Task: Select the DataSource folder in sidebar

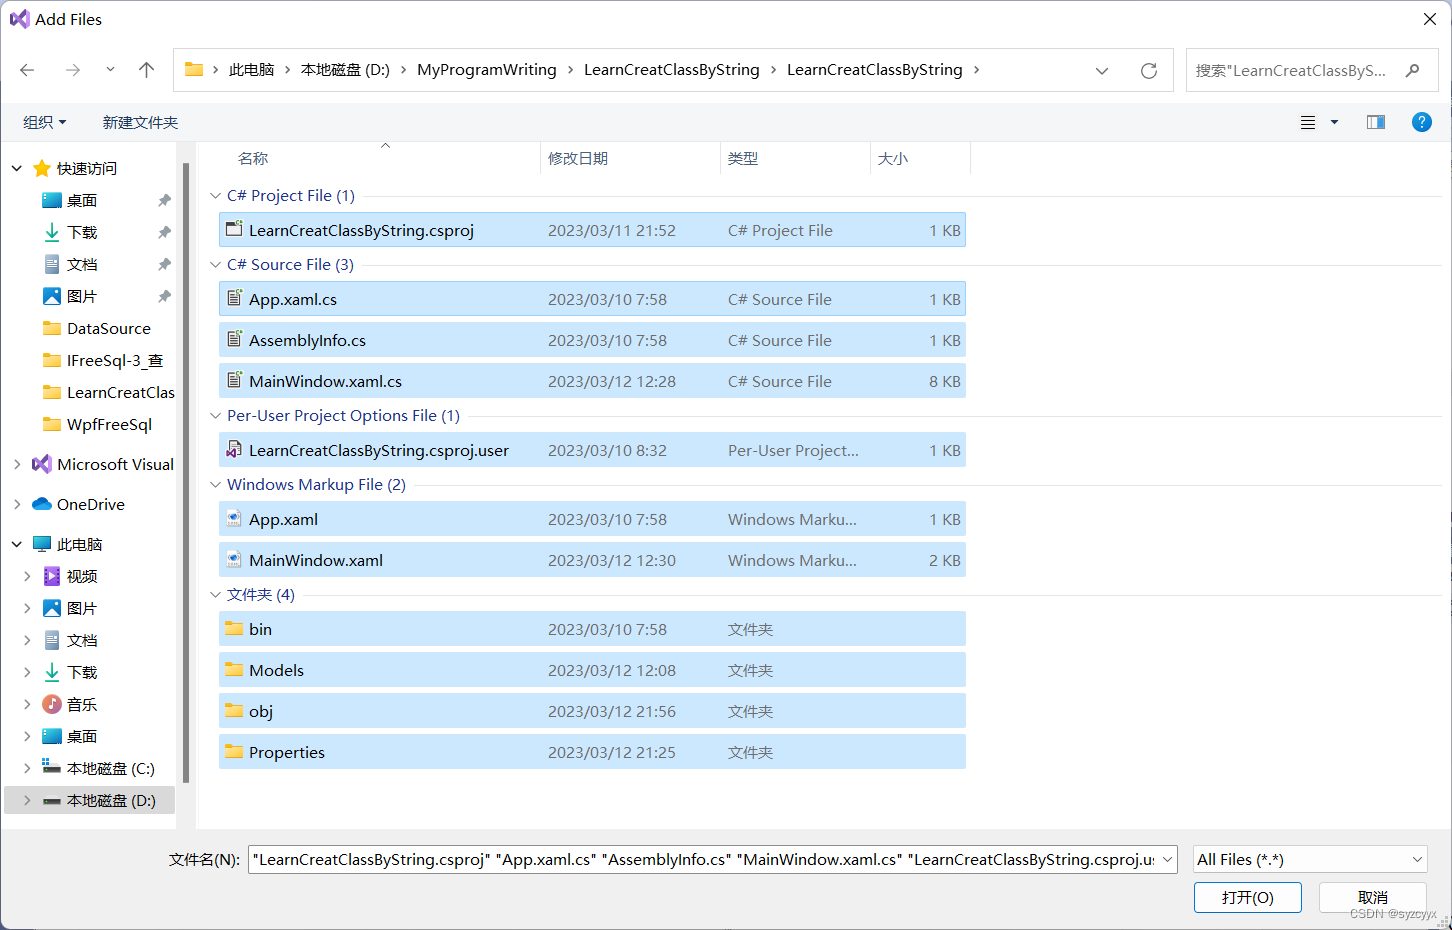Action: point(109,328)
